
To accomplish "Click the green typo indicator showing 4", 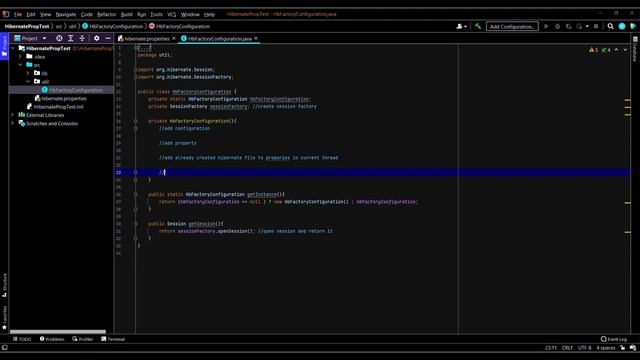I will 606,50.
